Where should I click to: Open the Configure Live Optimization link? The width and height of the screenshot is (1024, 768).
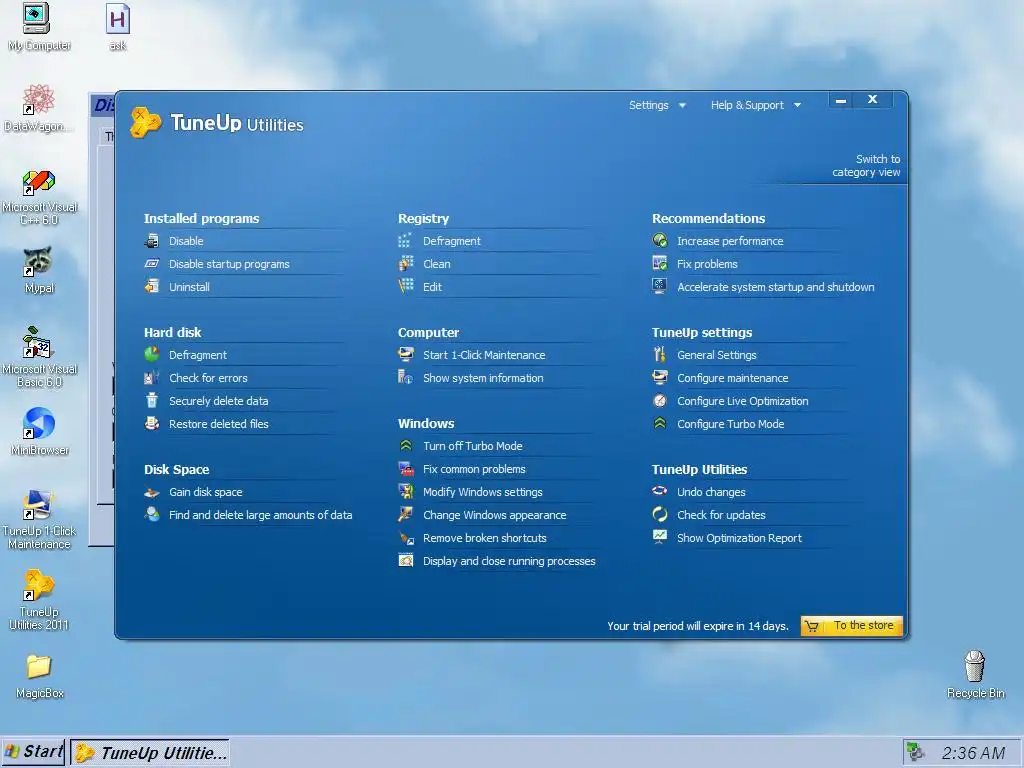coord(743,401)
